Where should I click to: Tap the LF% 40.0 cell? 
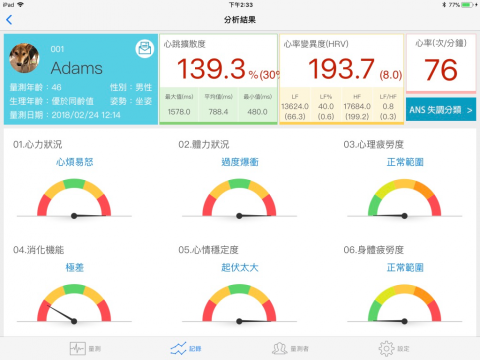[326, 106]
